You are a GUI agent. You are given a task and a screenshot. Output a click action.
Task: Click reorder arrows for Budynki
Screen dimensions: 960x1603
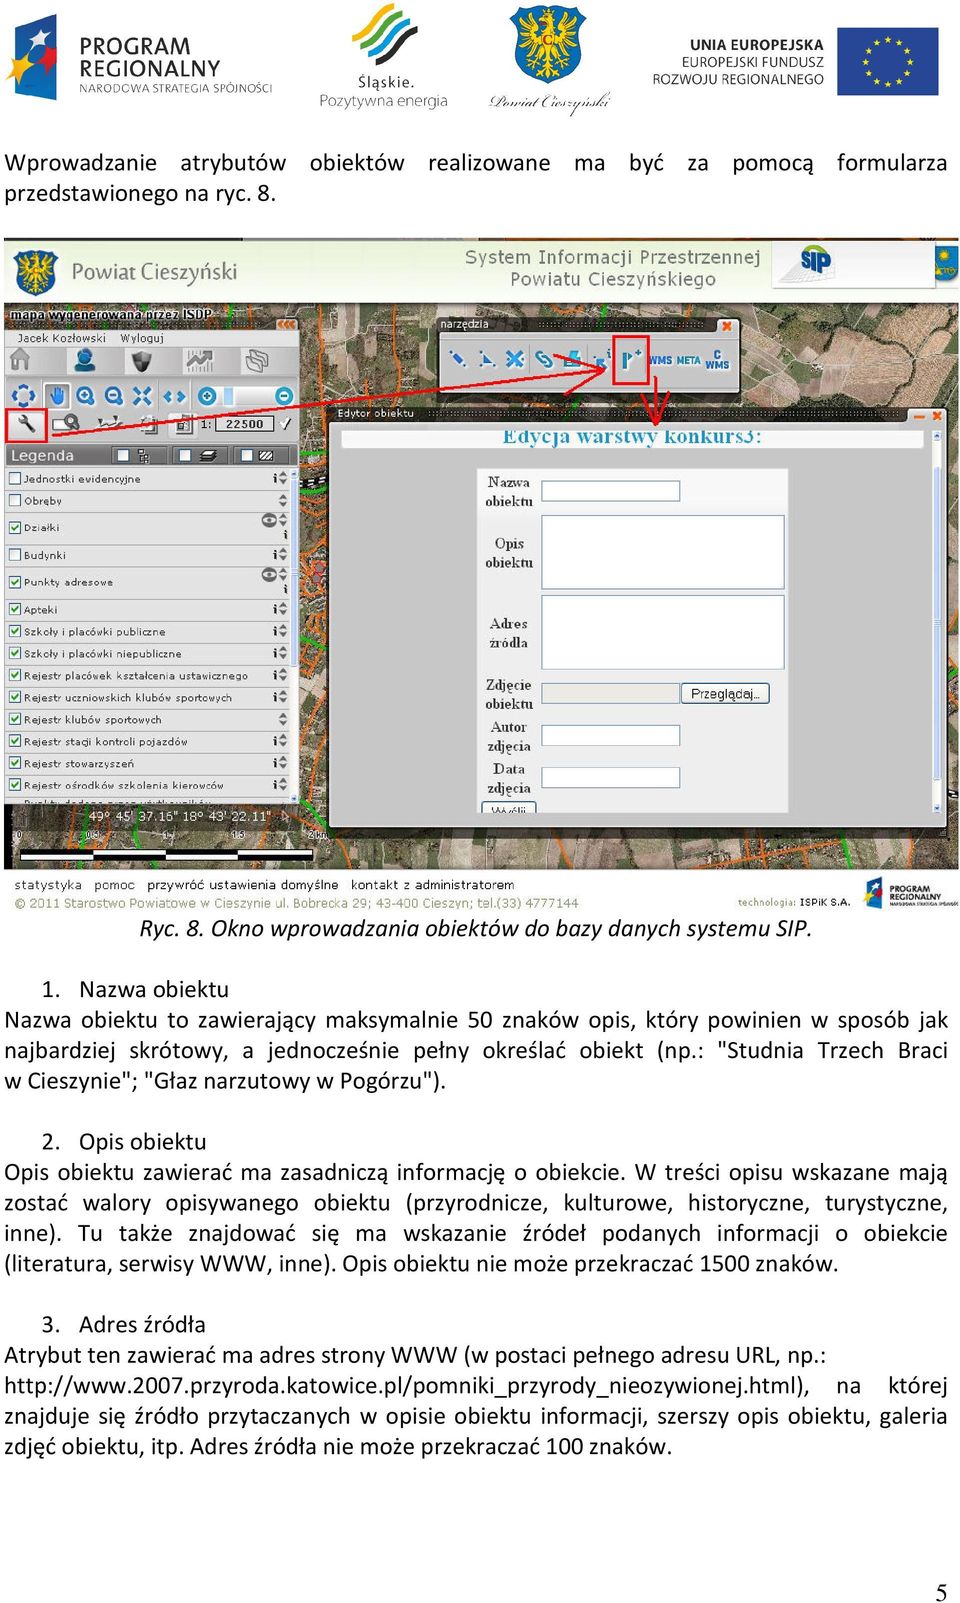283,554
